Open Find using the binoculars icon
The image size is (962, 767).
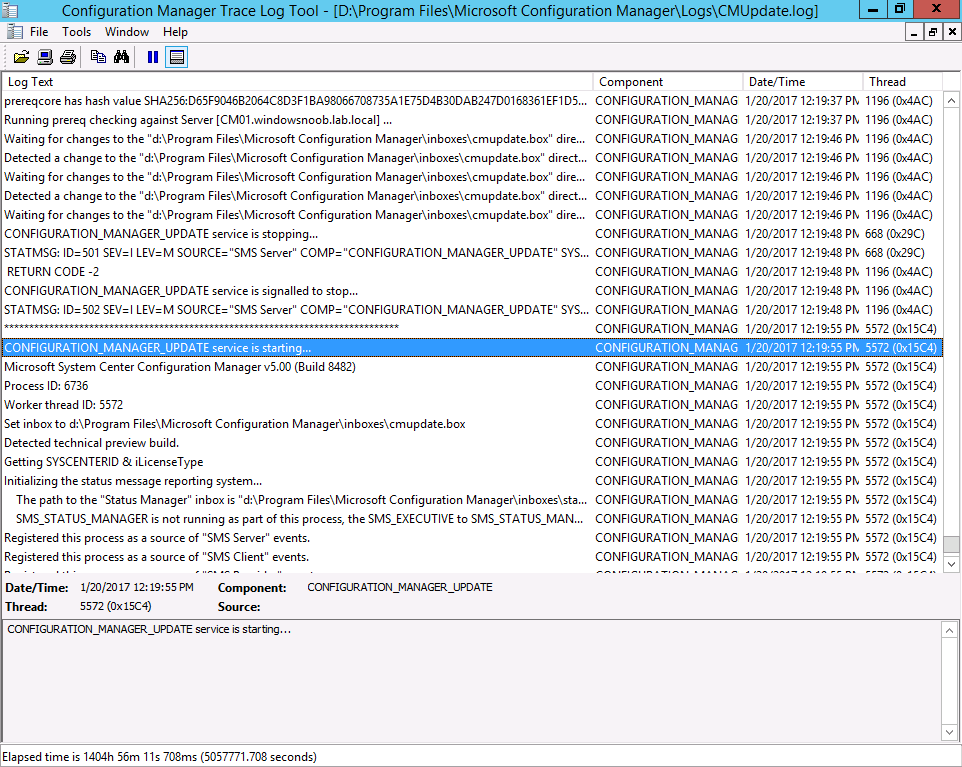click(x=121, y=57)
